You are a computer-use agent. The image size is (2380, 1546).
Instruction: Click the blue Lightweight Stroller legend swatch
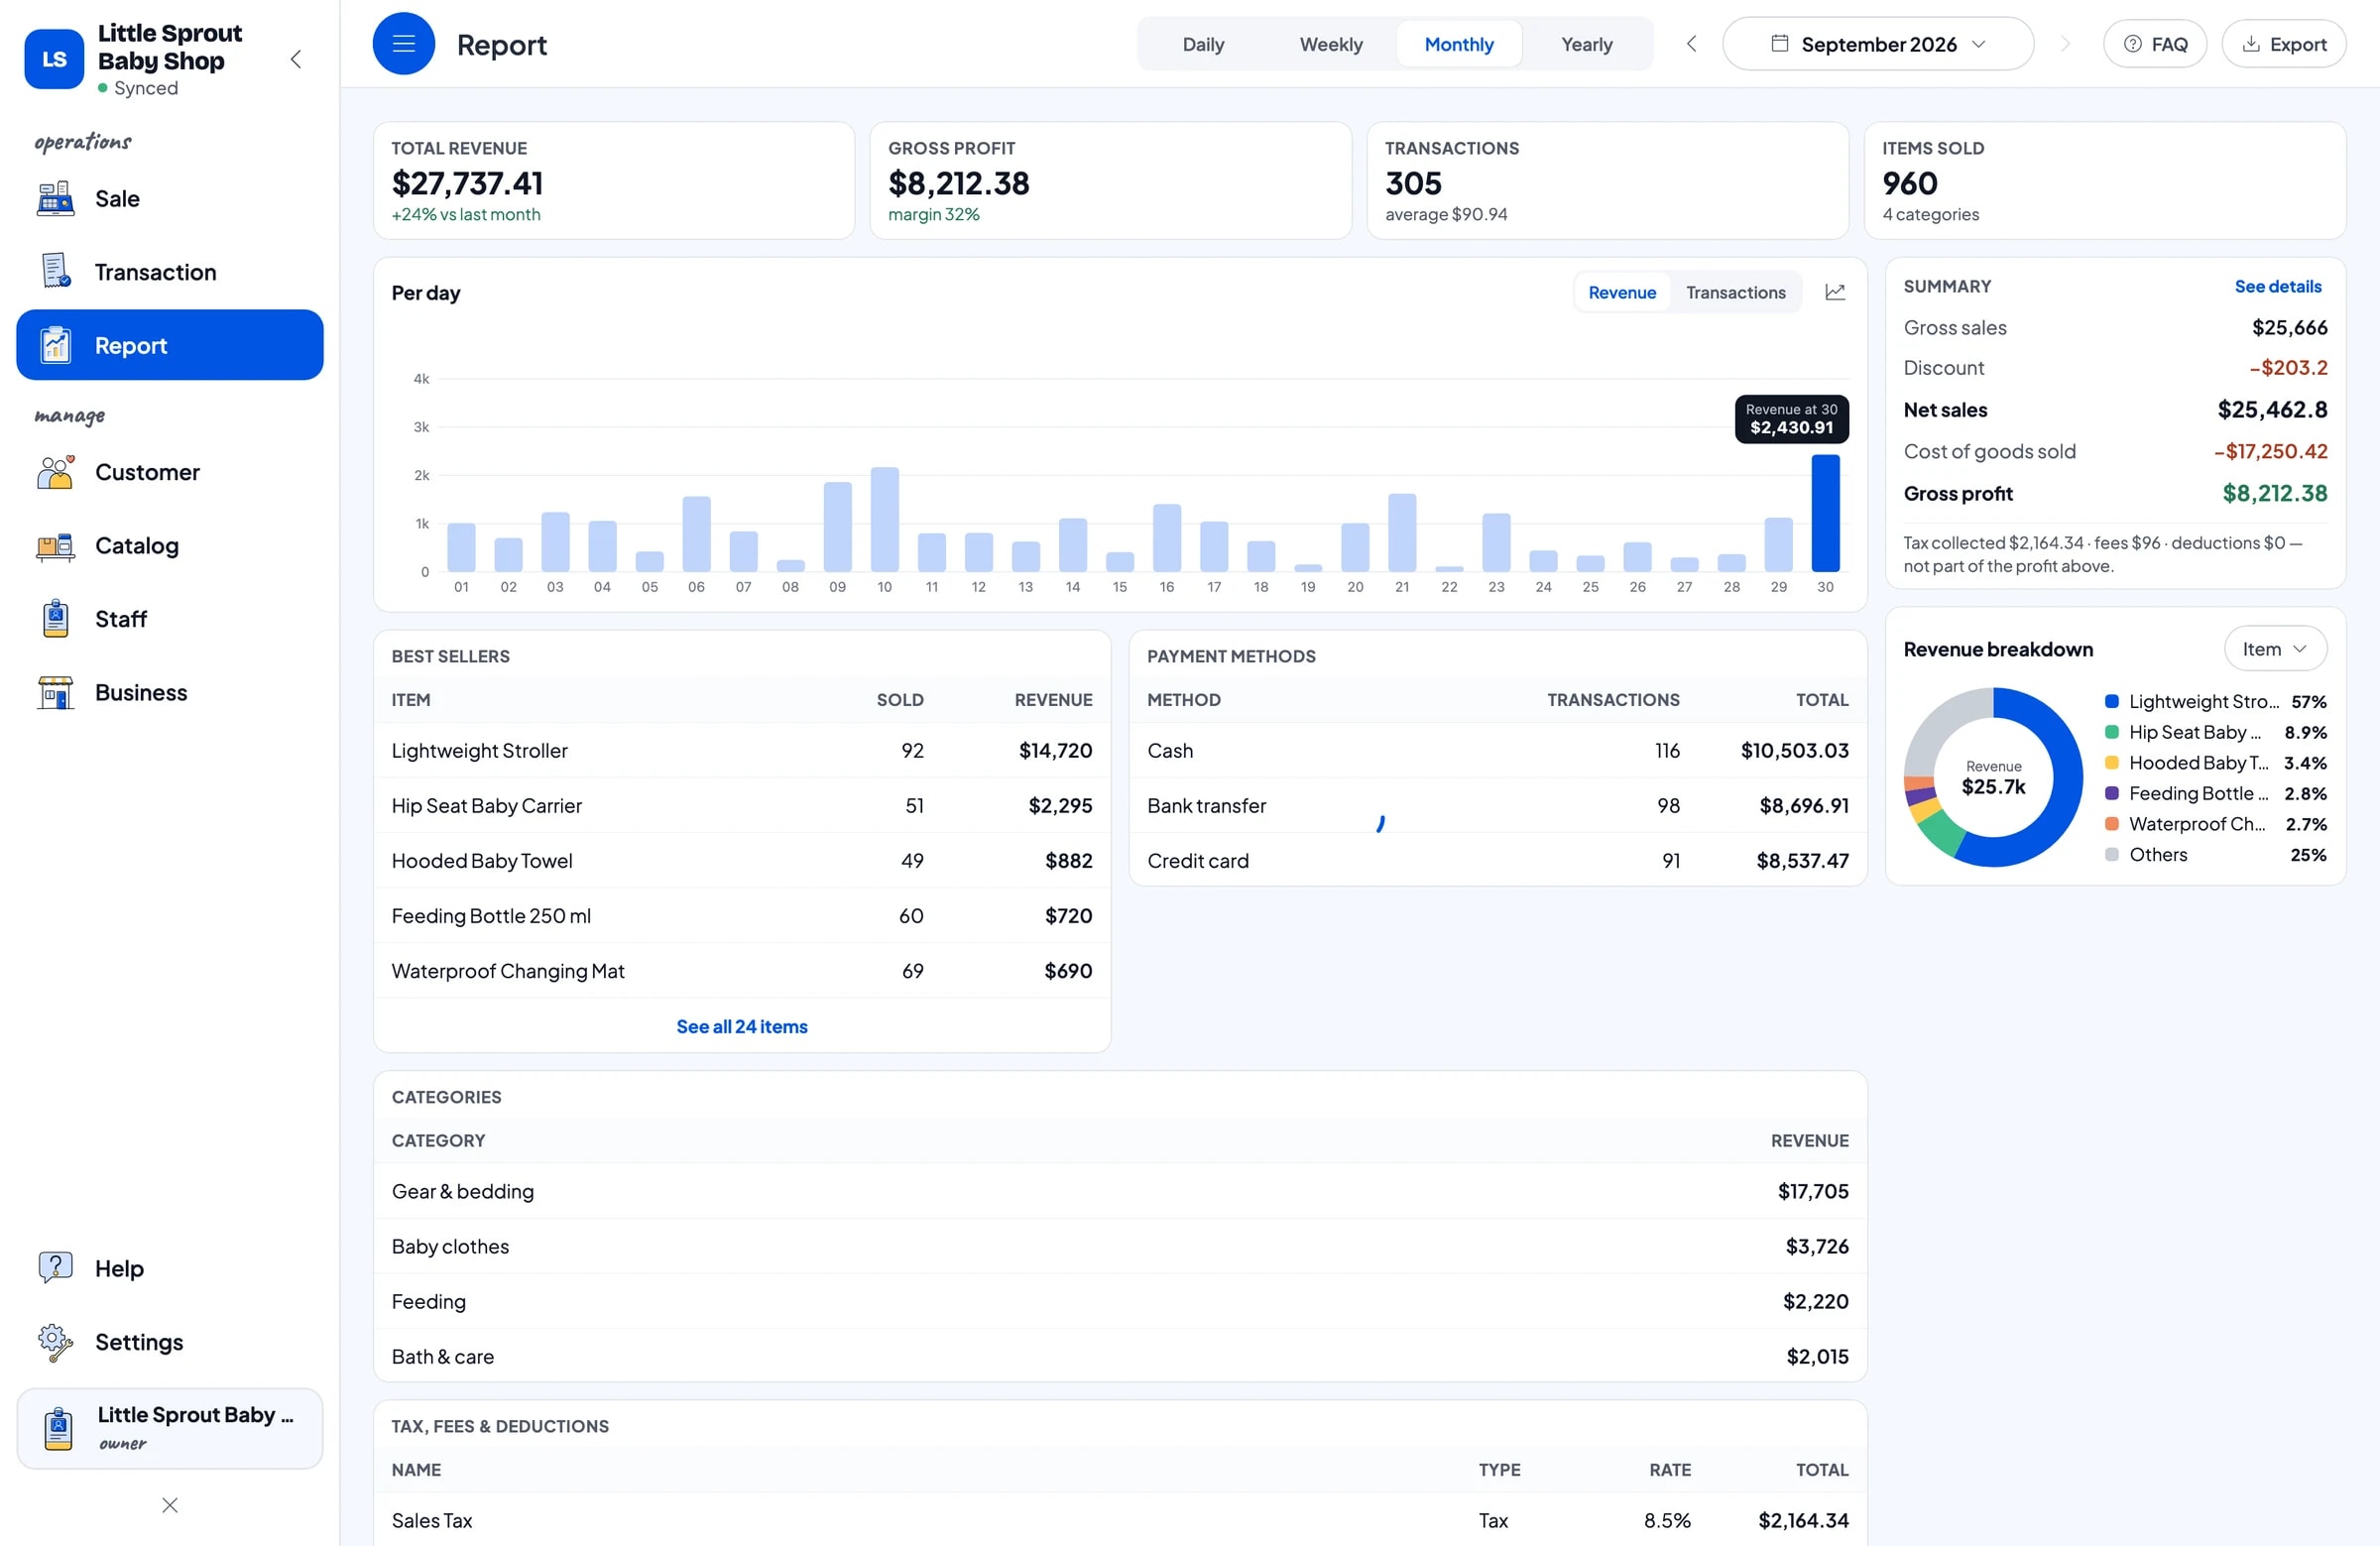(2111, 701)
